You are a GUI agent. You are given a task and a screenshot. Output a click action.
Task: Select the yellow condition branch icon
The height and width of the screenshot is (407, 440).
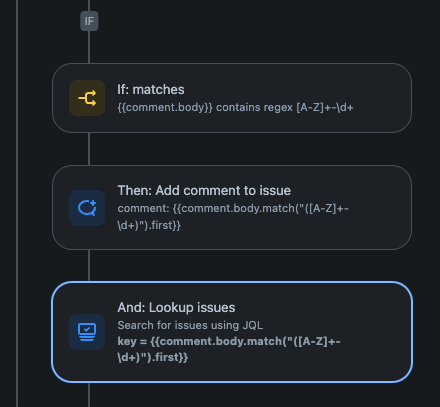pos(87,98)
